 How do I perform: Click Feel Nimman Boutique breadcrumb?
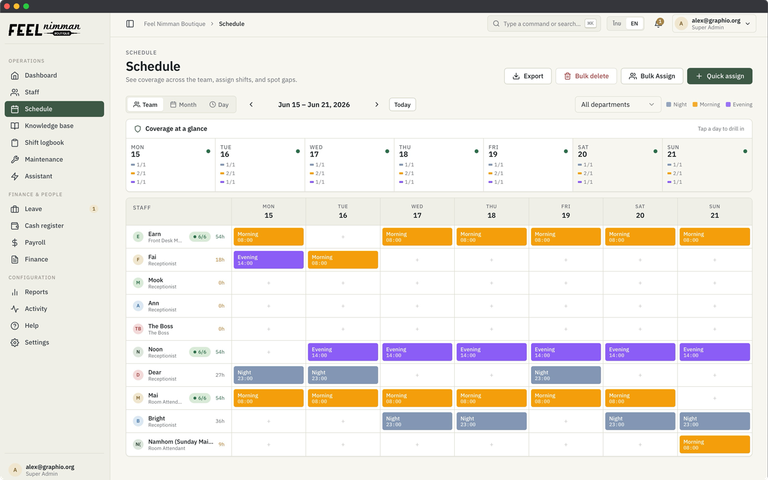point(174,24)
